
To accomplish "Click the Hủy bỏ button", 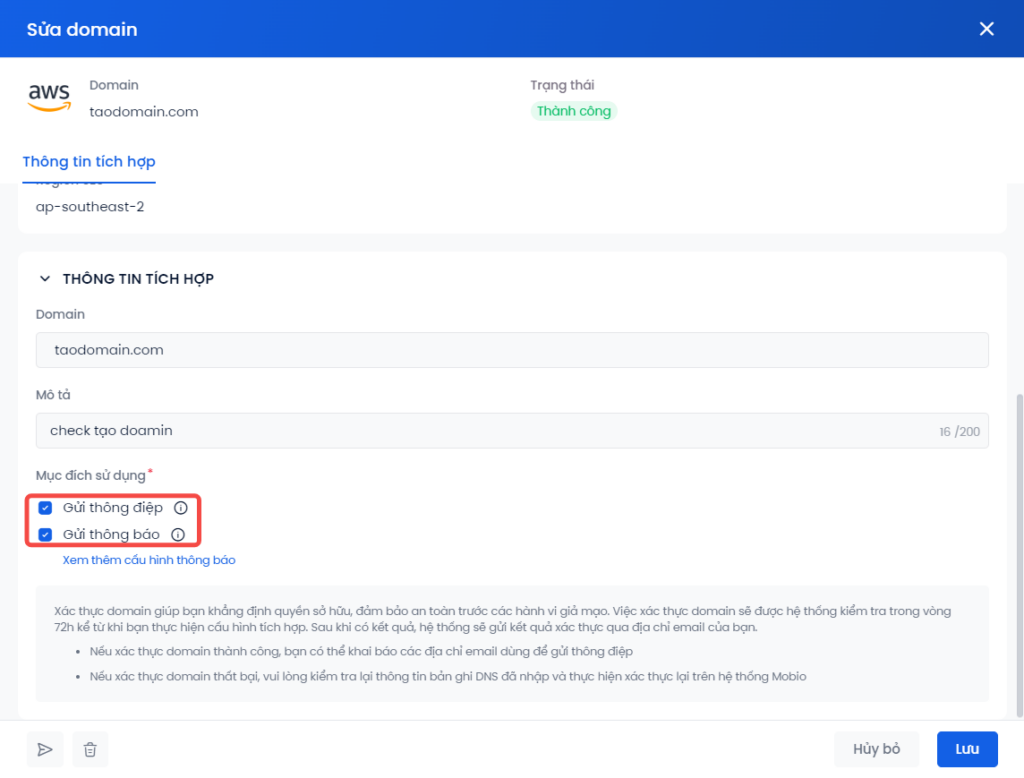I will pyautogui.click(x=876, y=749).
